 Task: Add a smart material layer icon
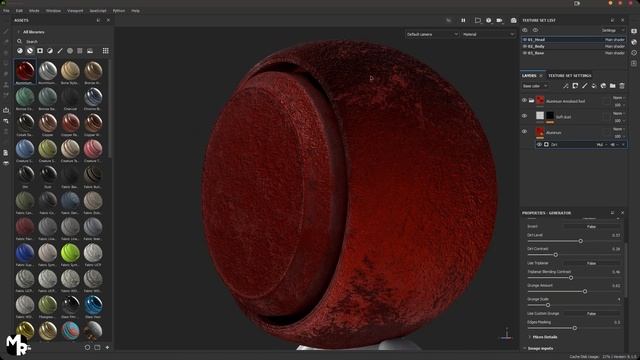(603, 86)
